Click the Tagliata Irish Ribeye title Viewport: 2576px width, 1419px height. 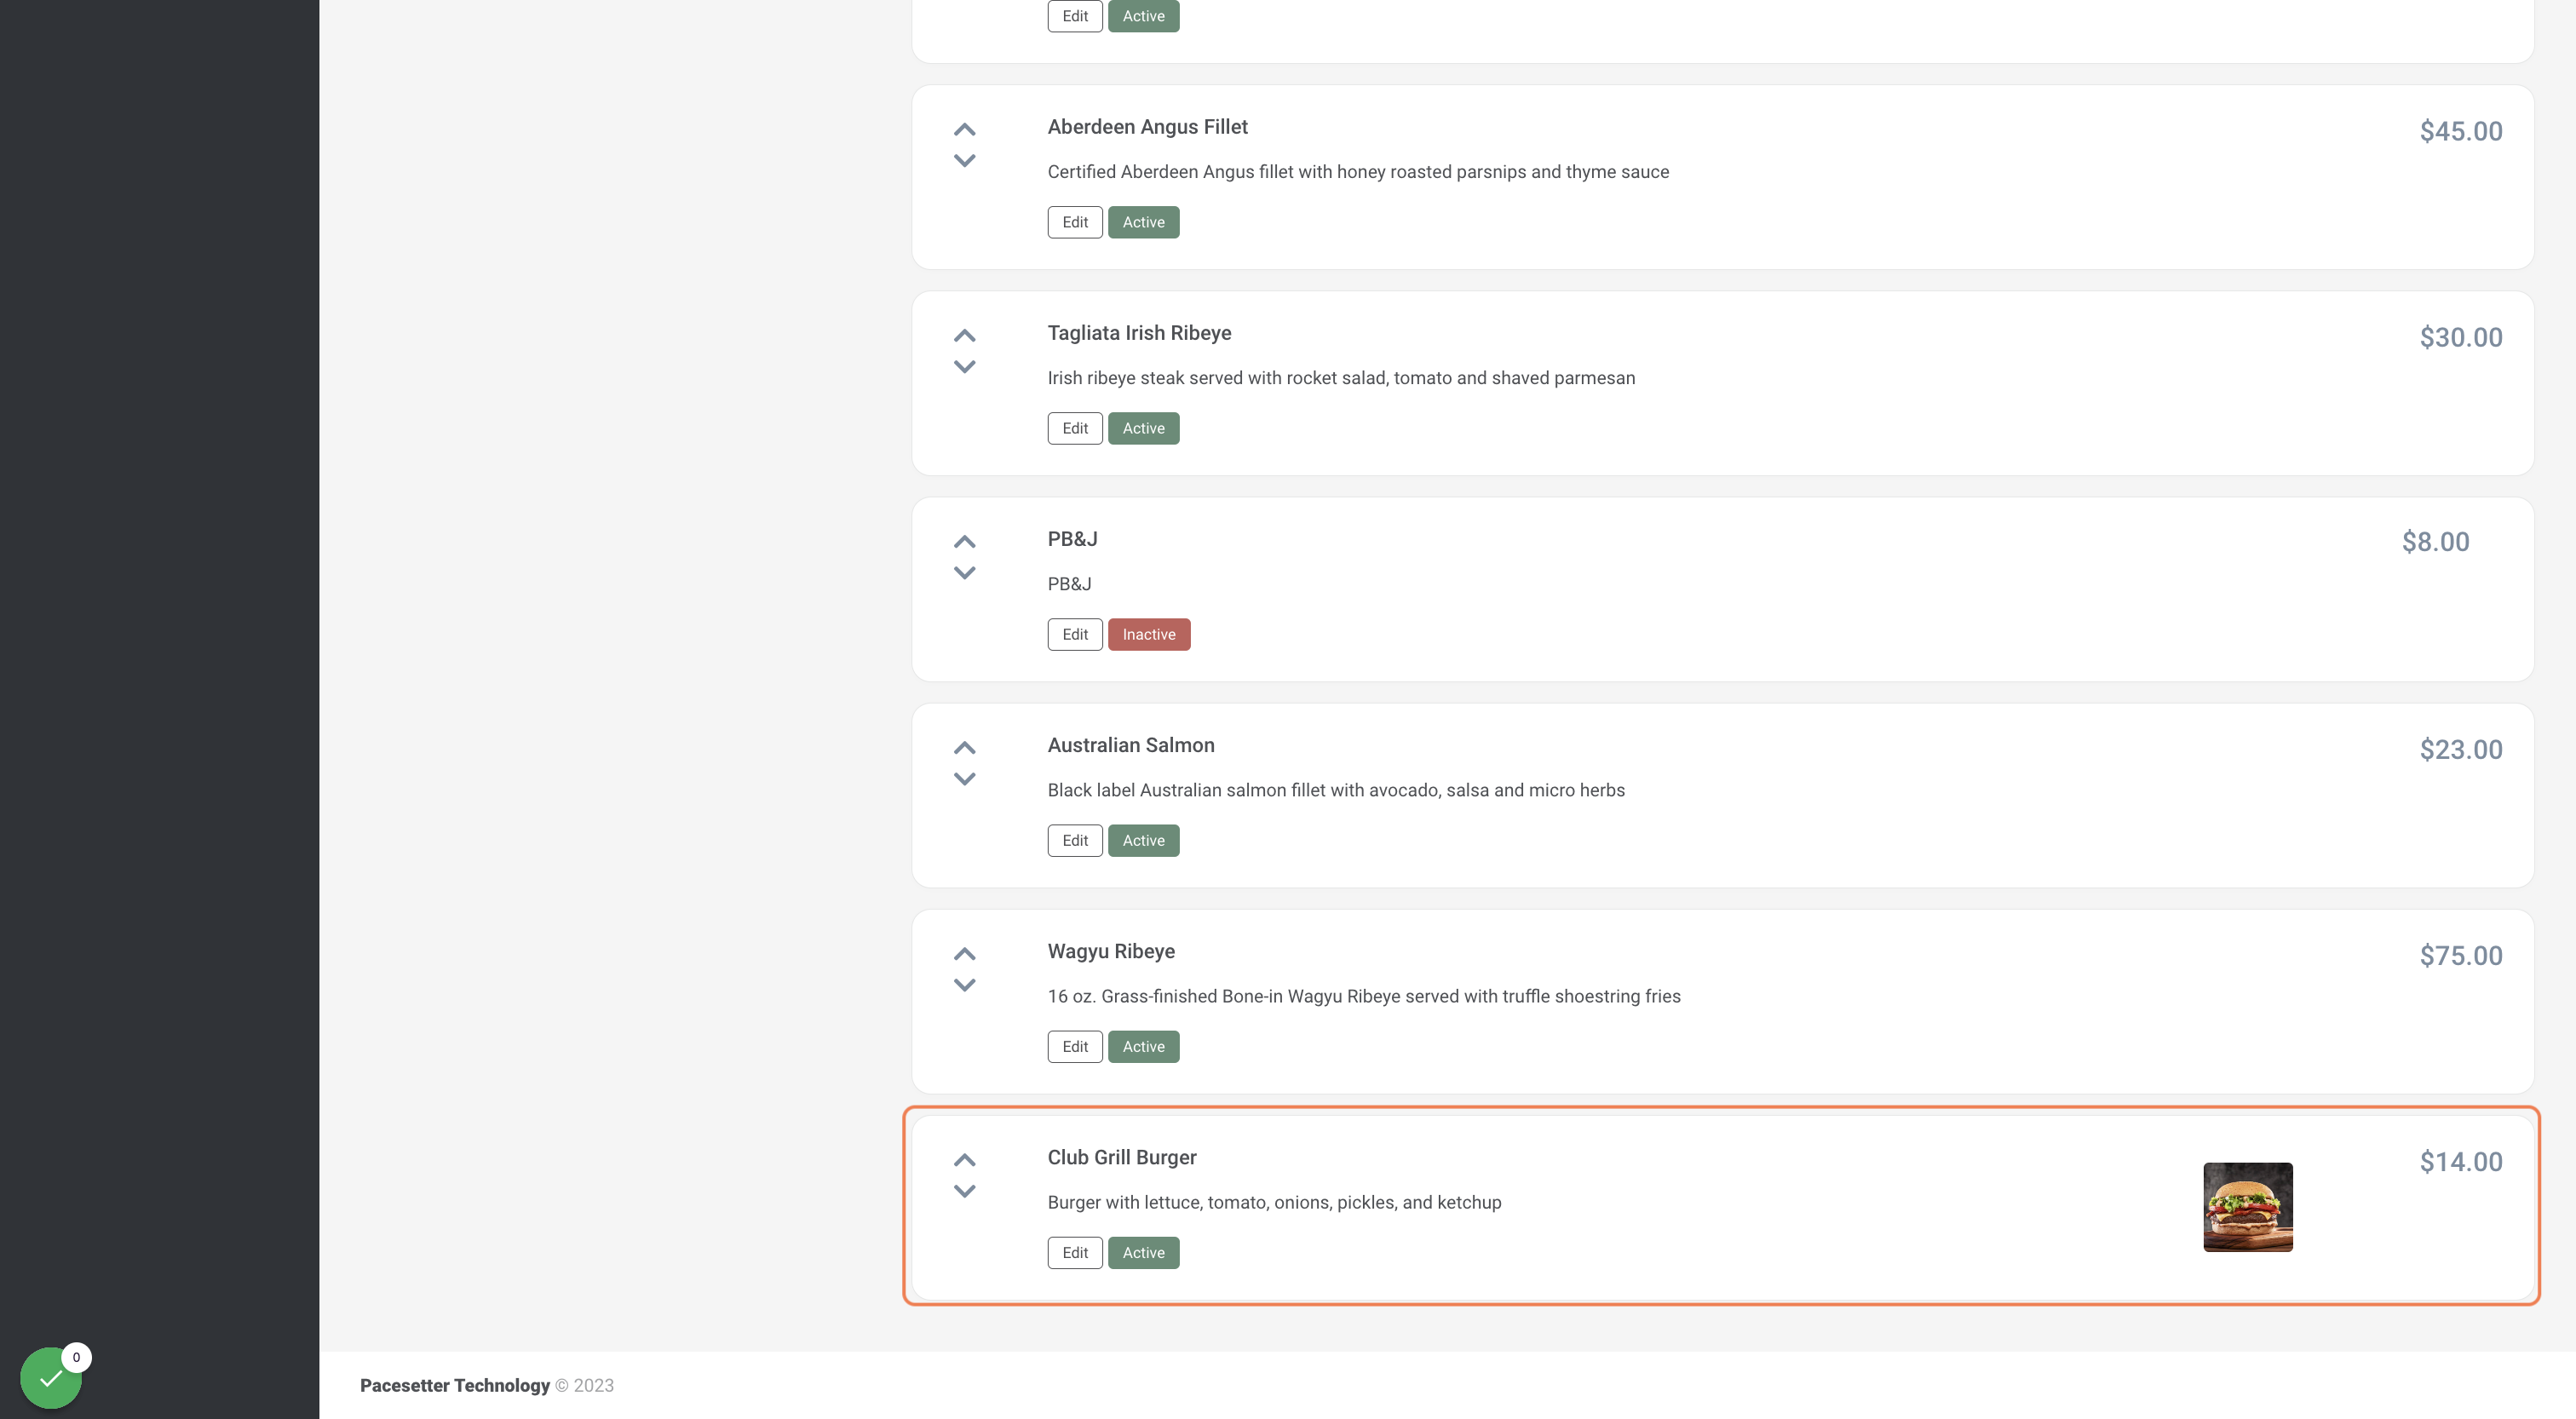[x=1139, y=333]
